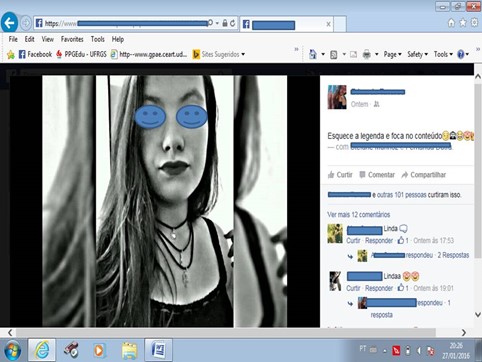Click the post author's profile picture
Image resolution: width=482 pixels, height=362 pixels.
[337, 97]
